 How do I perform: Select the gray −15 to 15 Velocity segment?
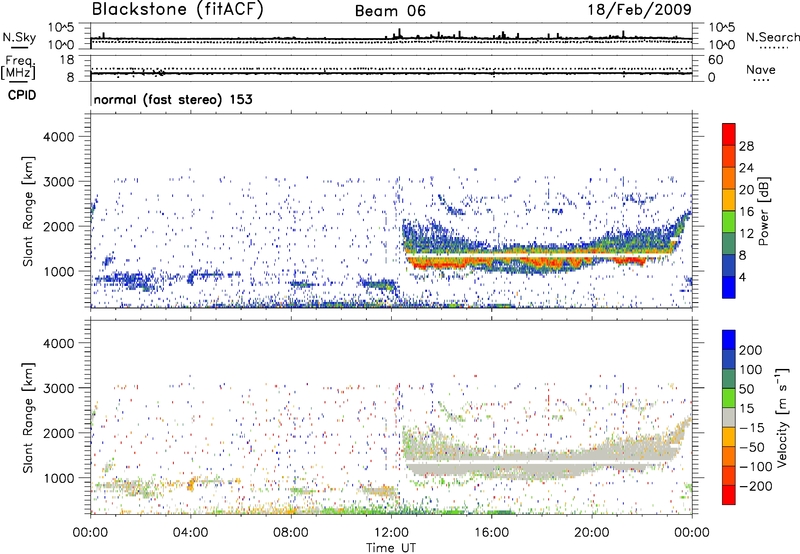click(x=729, y=417)
